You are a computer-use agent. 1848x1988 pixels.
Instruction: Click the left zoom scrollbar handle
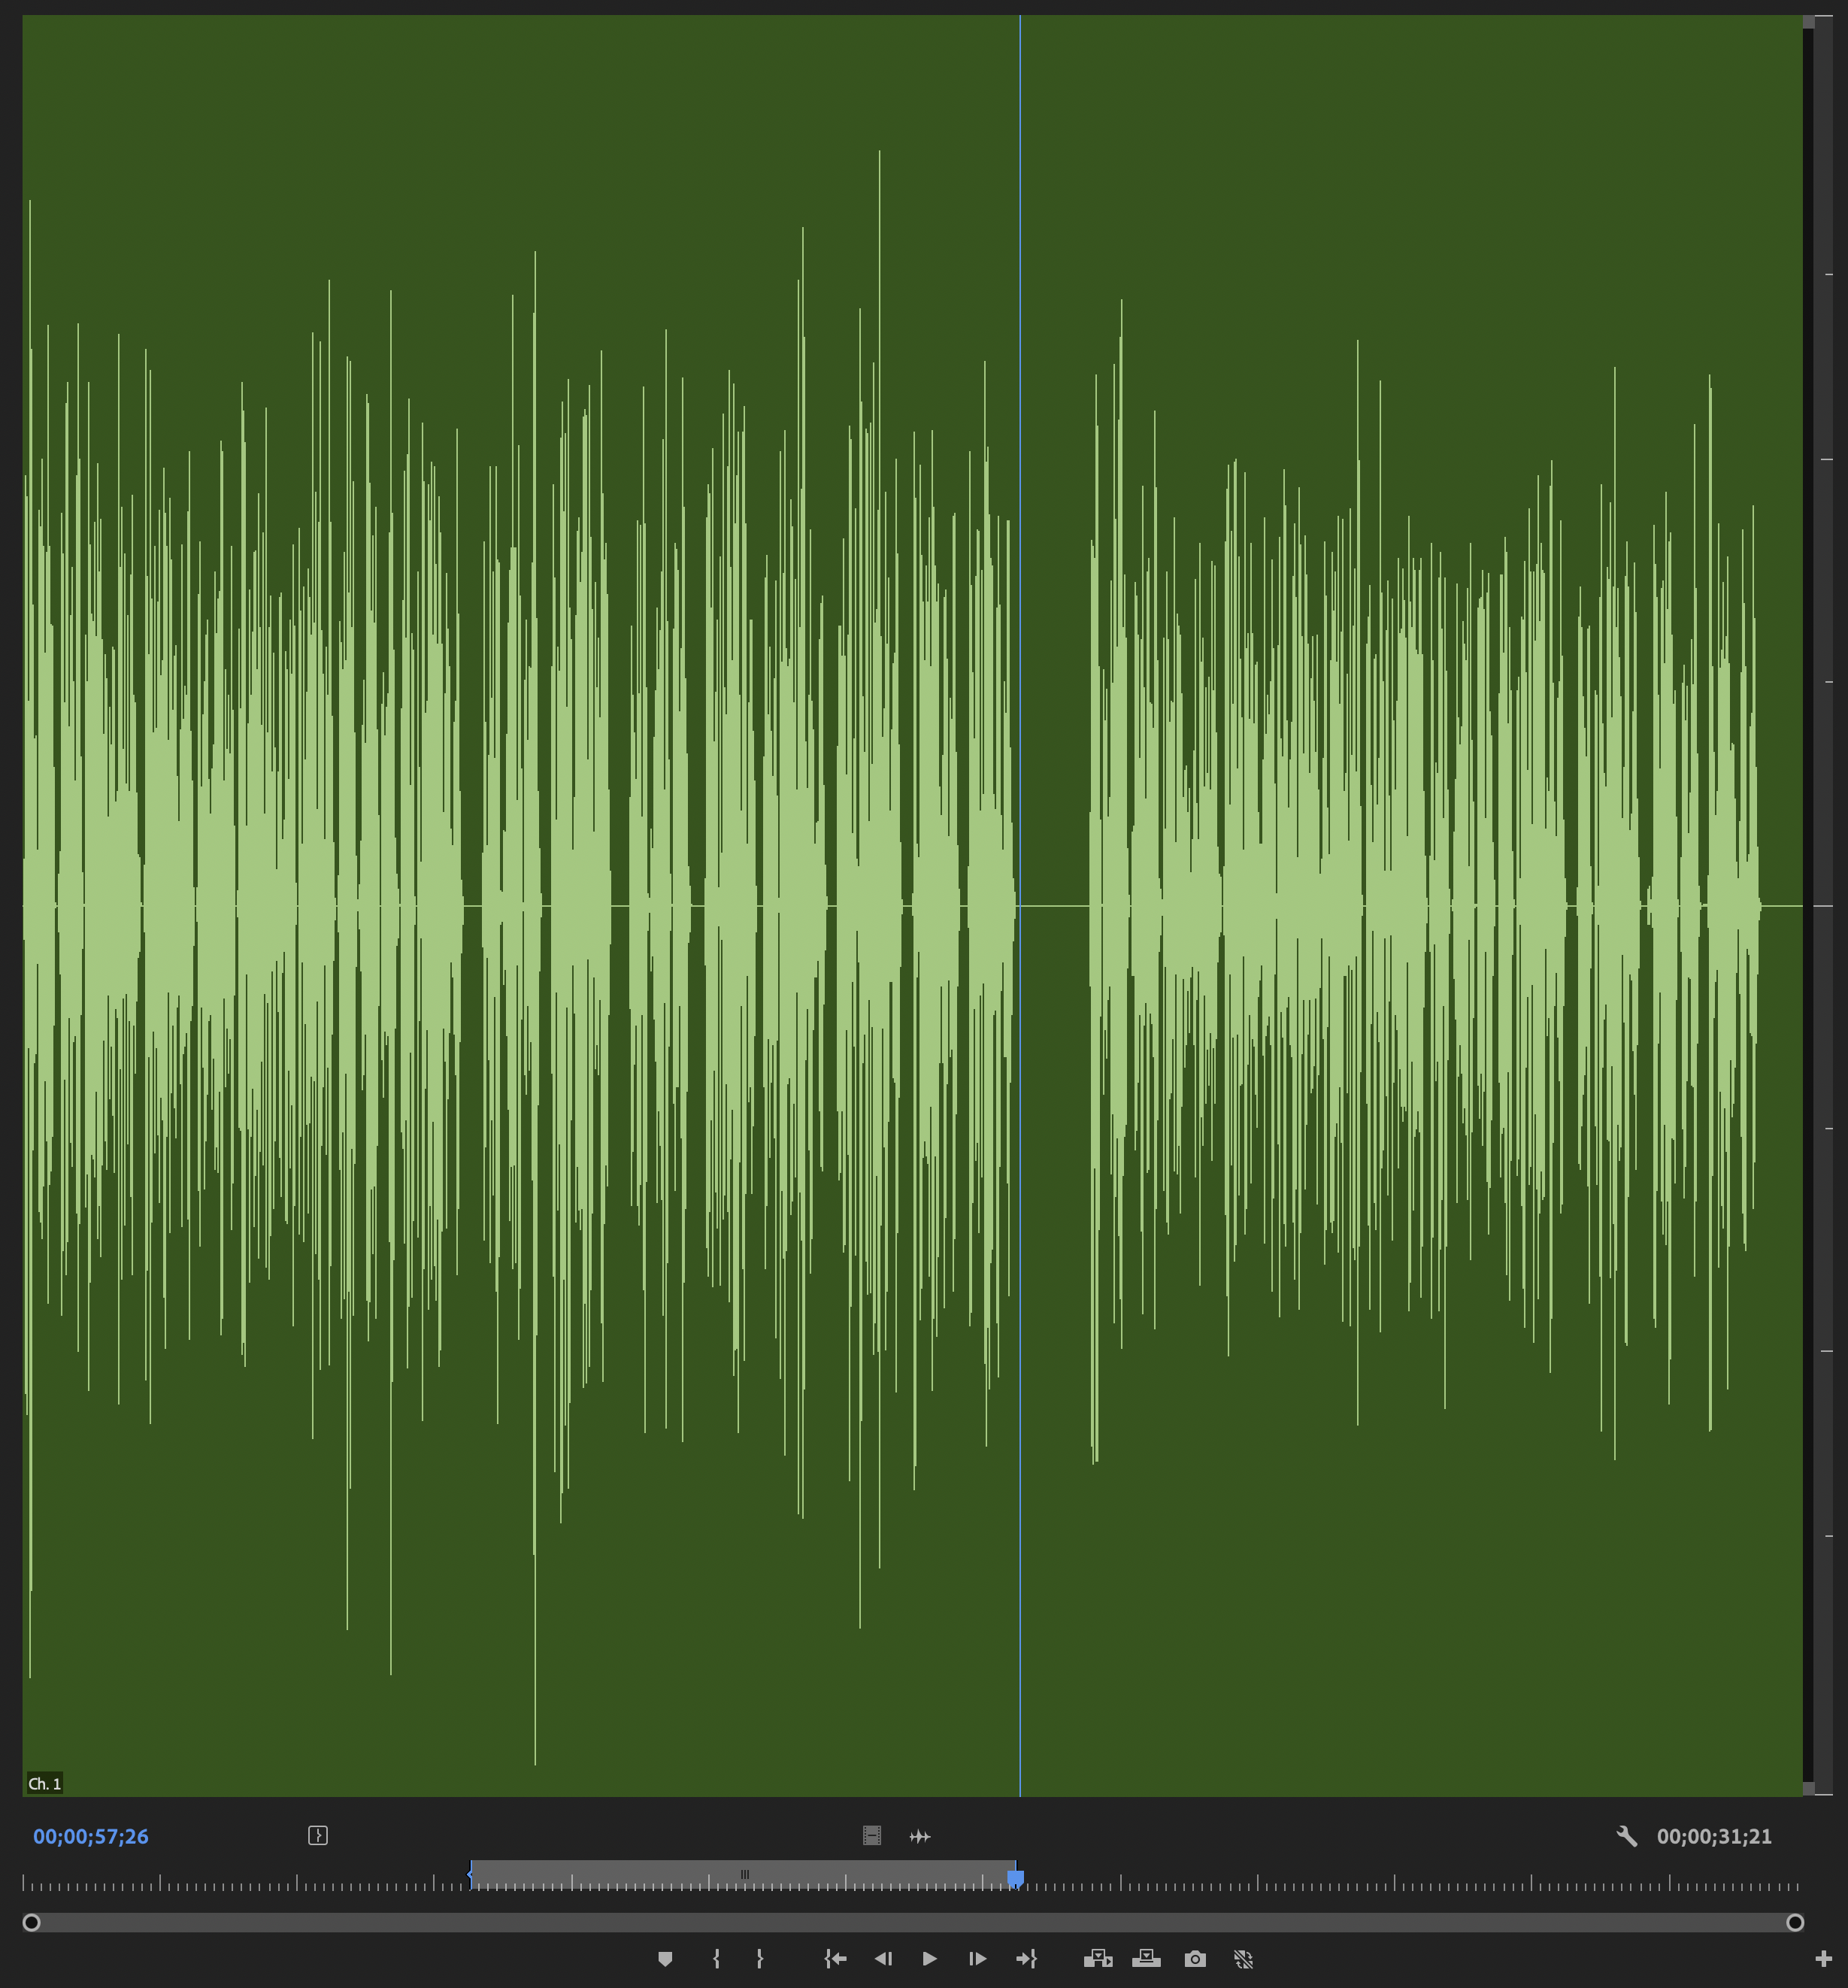tap(31, 1922)
